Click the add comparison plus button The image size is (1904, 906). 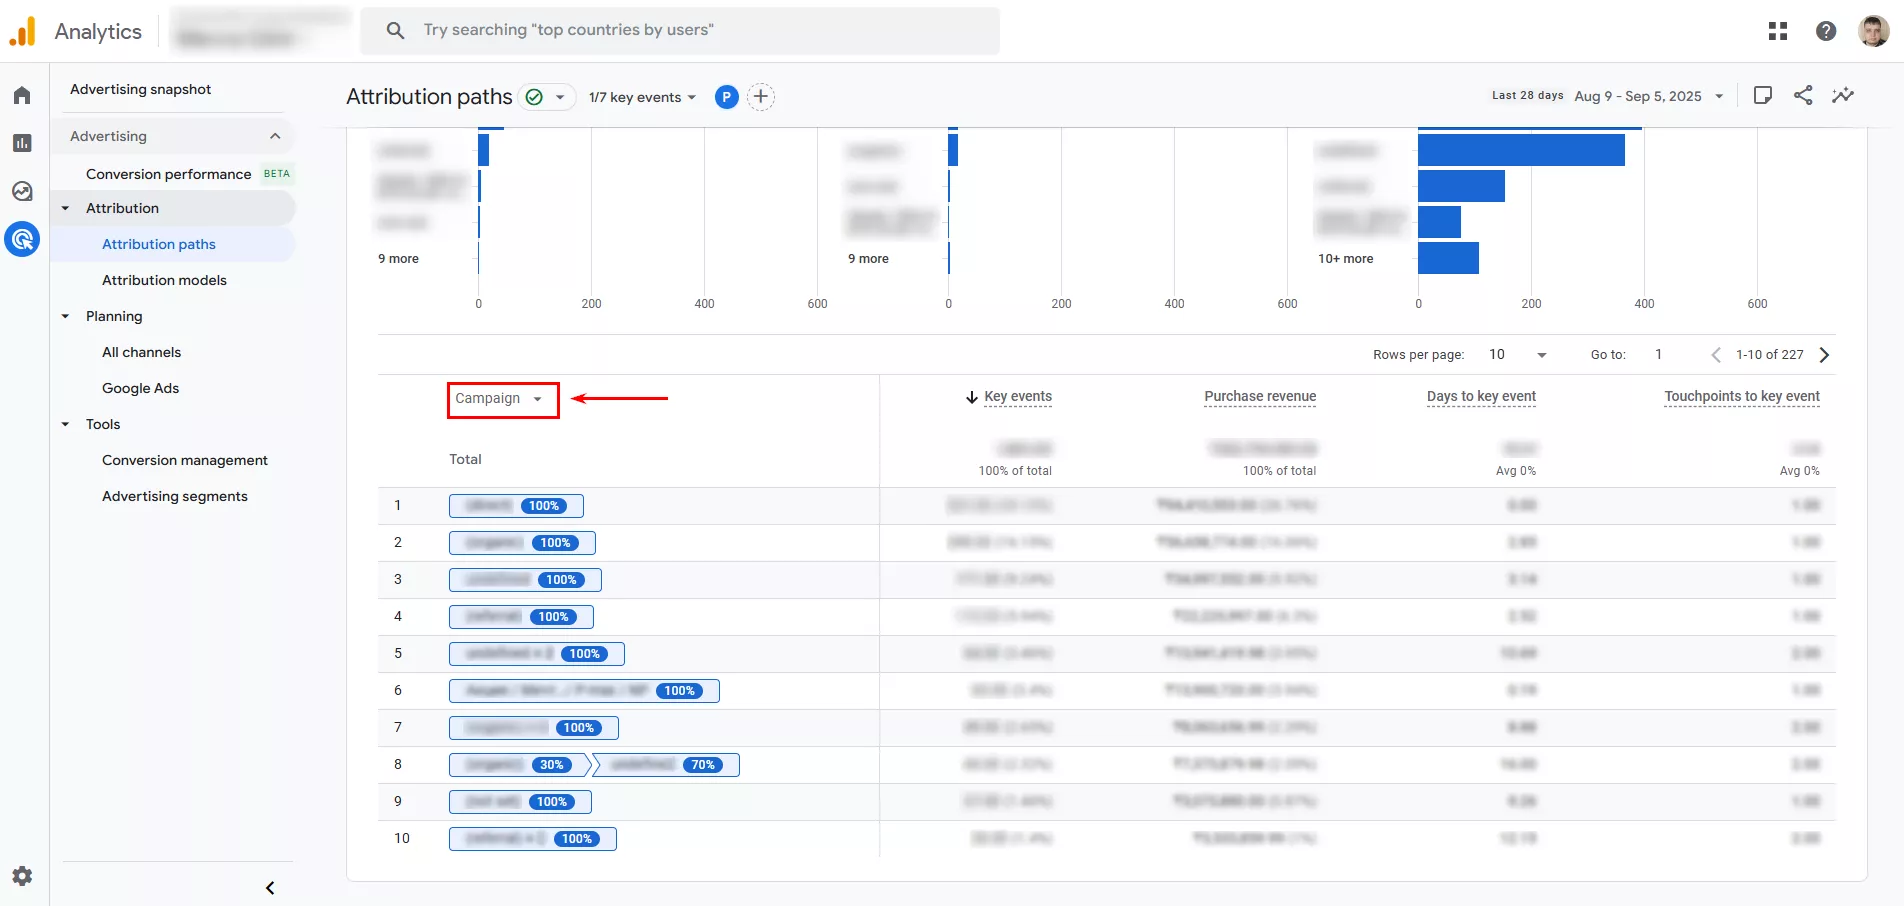761,97
